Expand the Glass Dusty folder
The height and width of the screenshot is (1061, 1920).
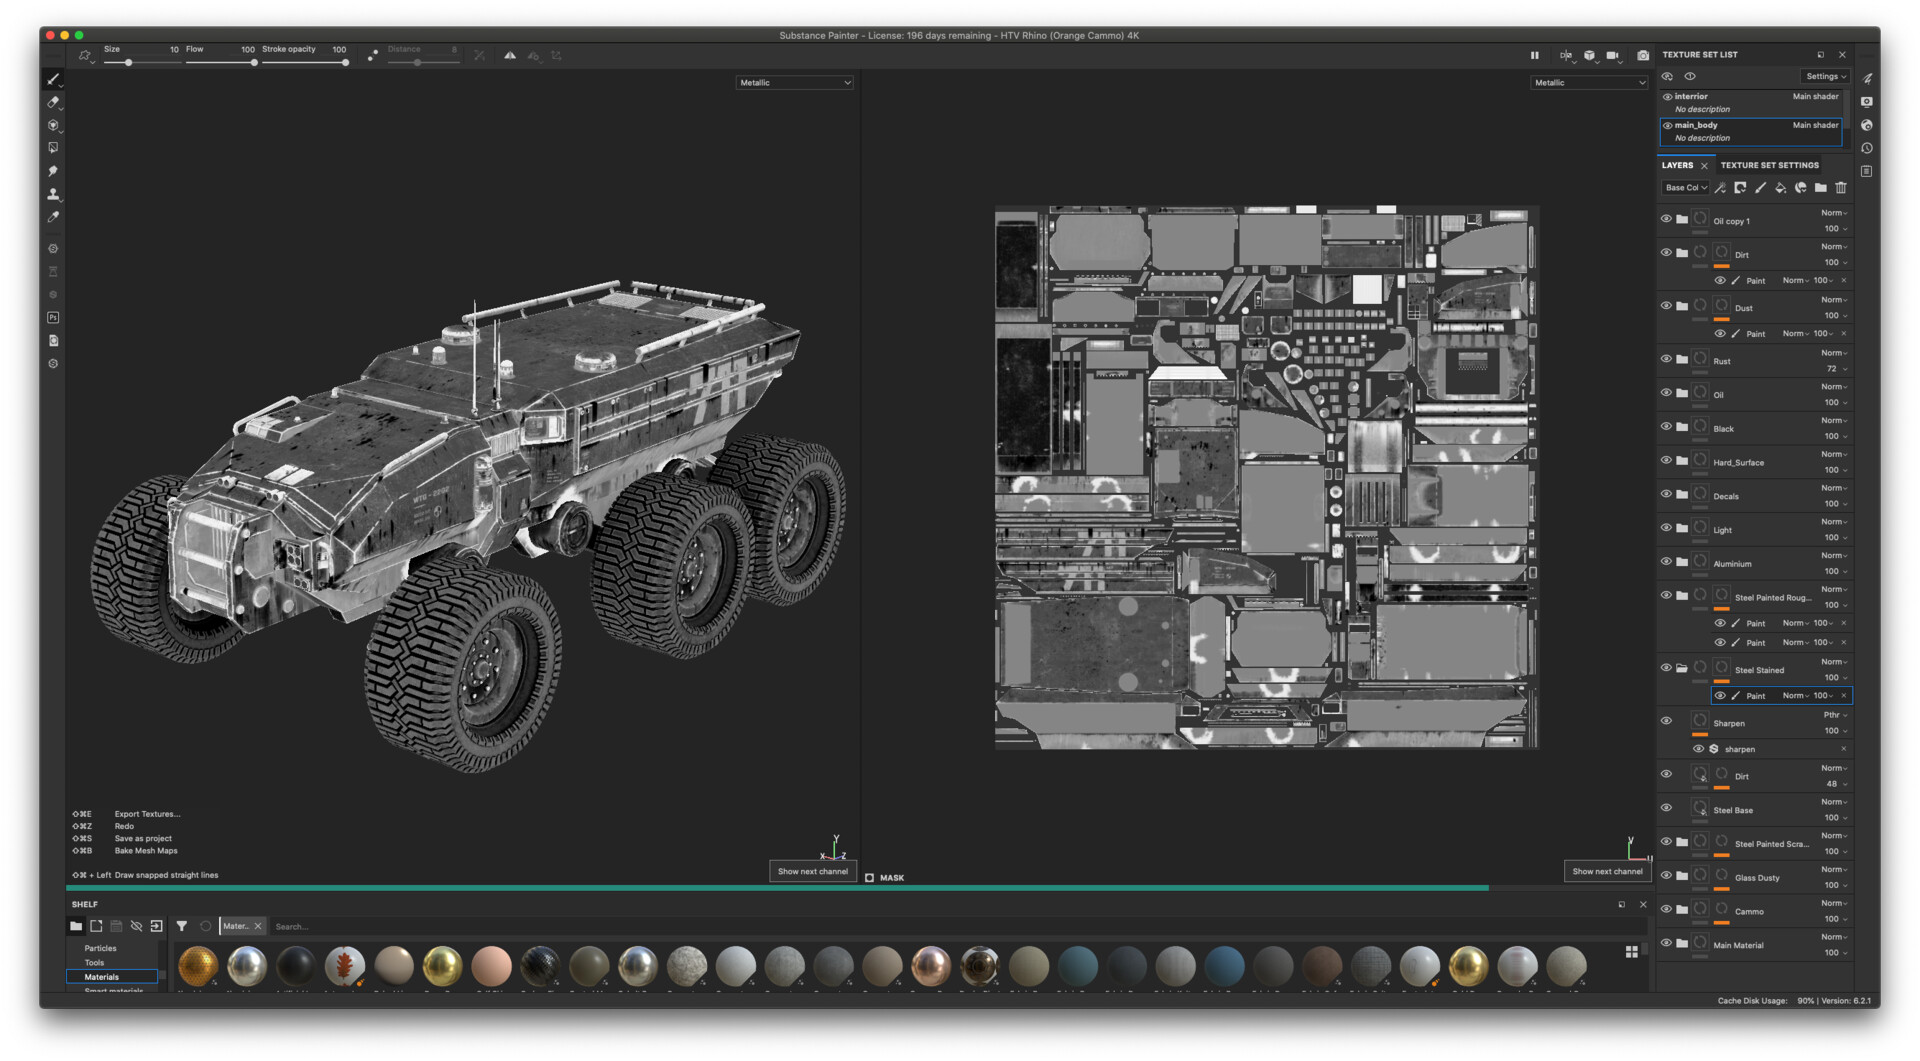tap(1682, 875)
